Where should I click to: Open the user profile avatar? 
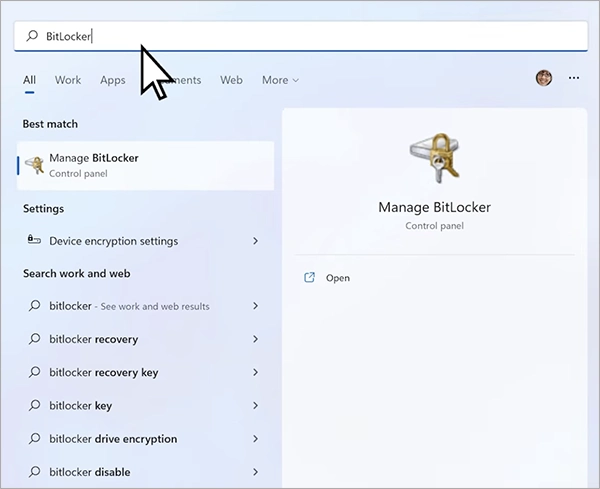coord(544,78)
